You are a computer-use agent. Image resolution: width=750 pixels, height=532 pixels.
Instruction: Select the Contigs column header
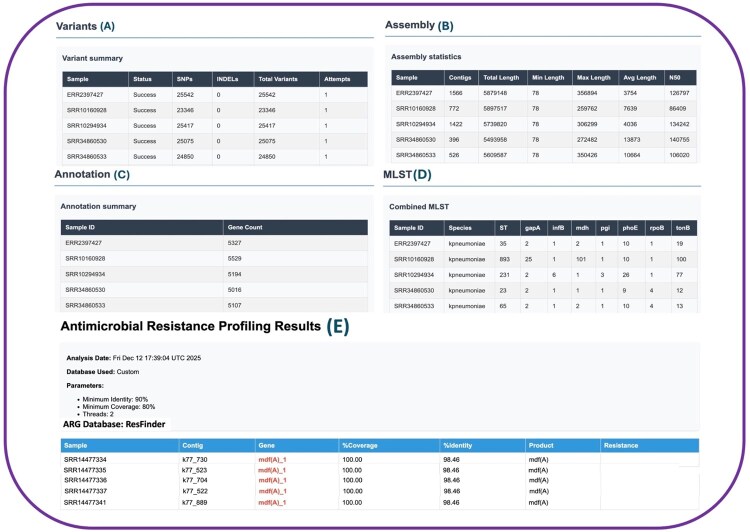coord(461,78)
